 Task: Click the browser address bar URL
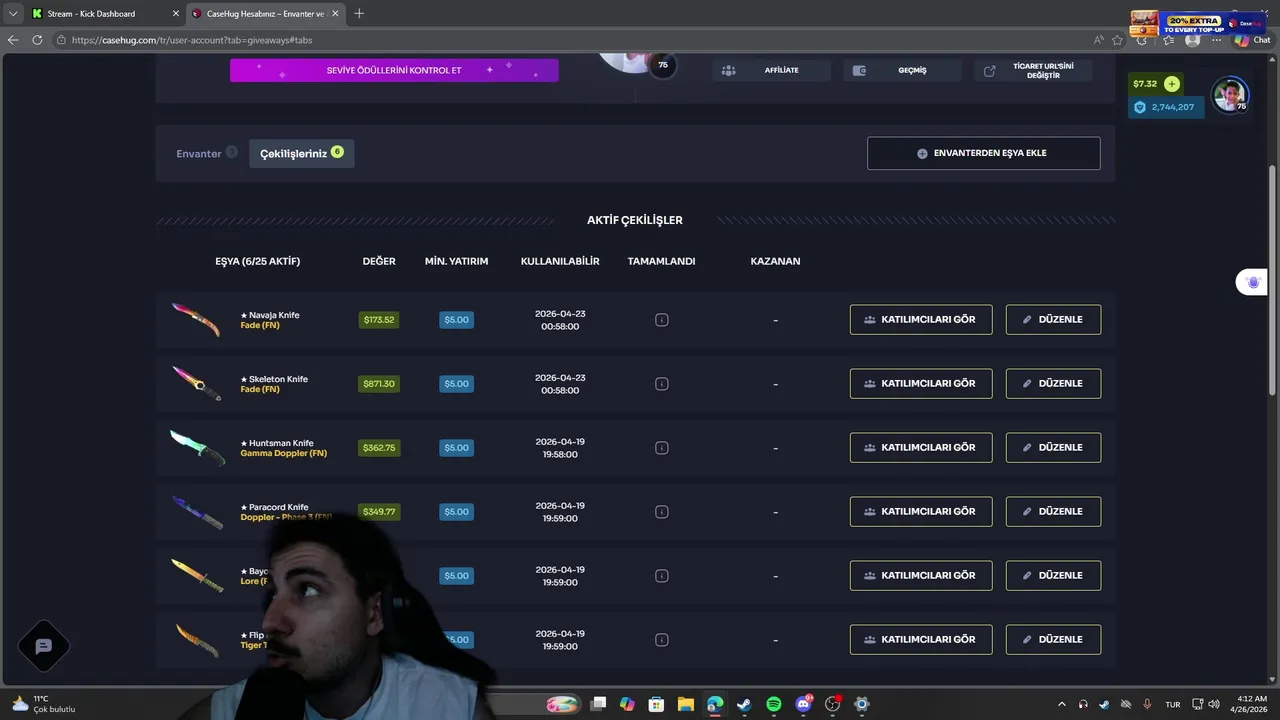click(x=192, y=40)
